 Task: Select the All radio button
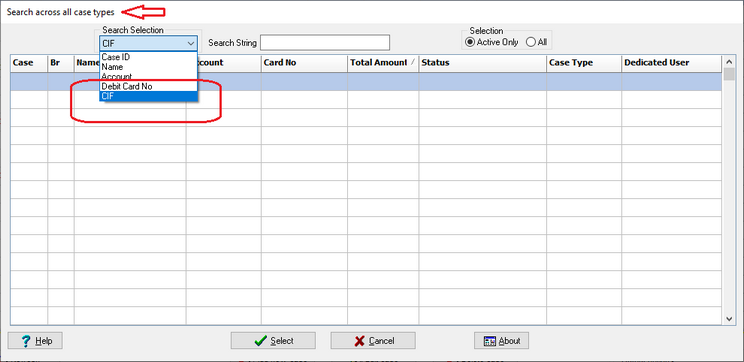tap(537, 42)
